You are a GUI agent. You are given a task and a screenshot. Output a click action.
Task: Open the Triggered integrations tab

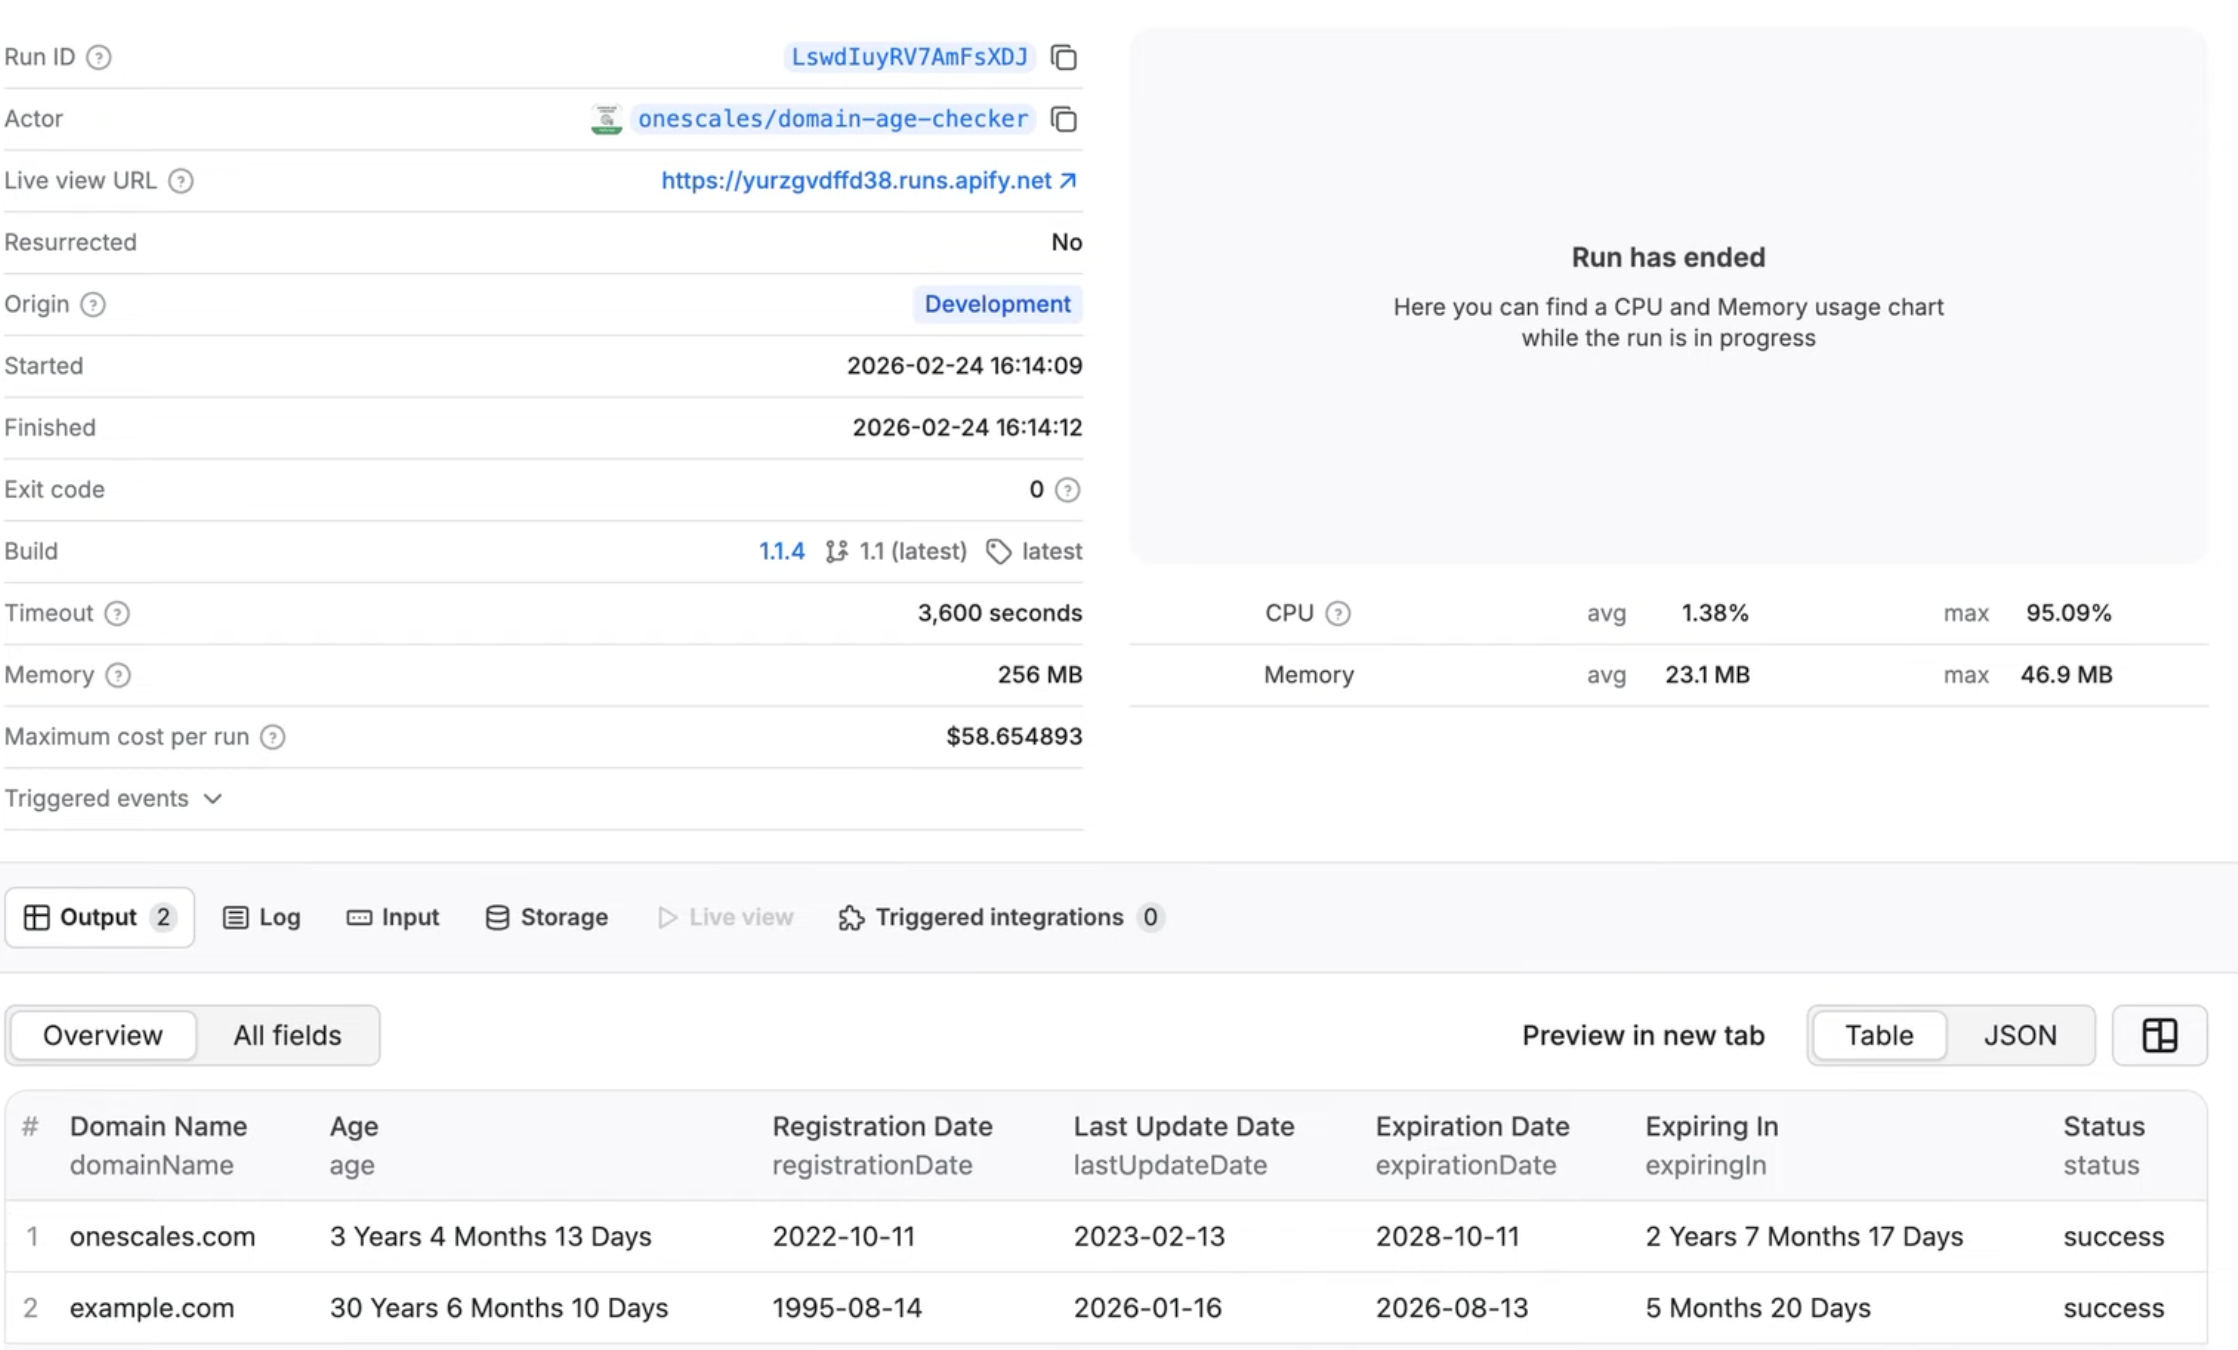(x=998, y=918)
